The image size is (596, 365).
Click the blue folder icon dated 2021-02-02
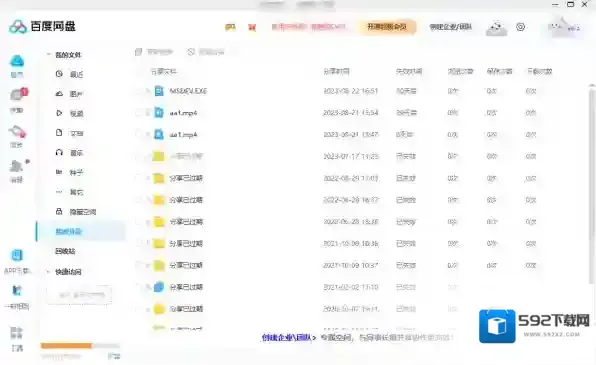point(159,287)
